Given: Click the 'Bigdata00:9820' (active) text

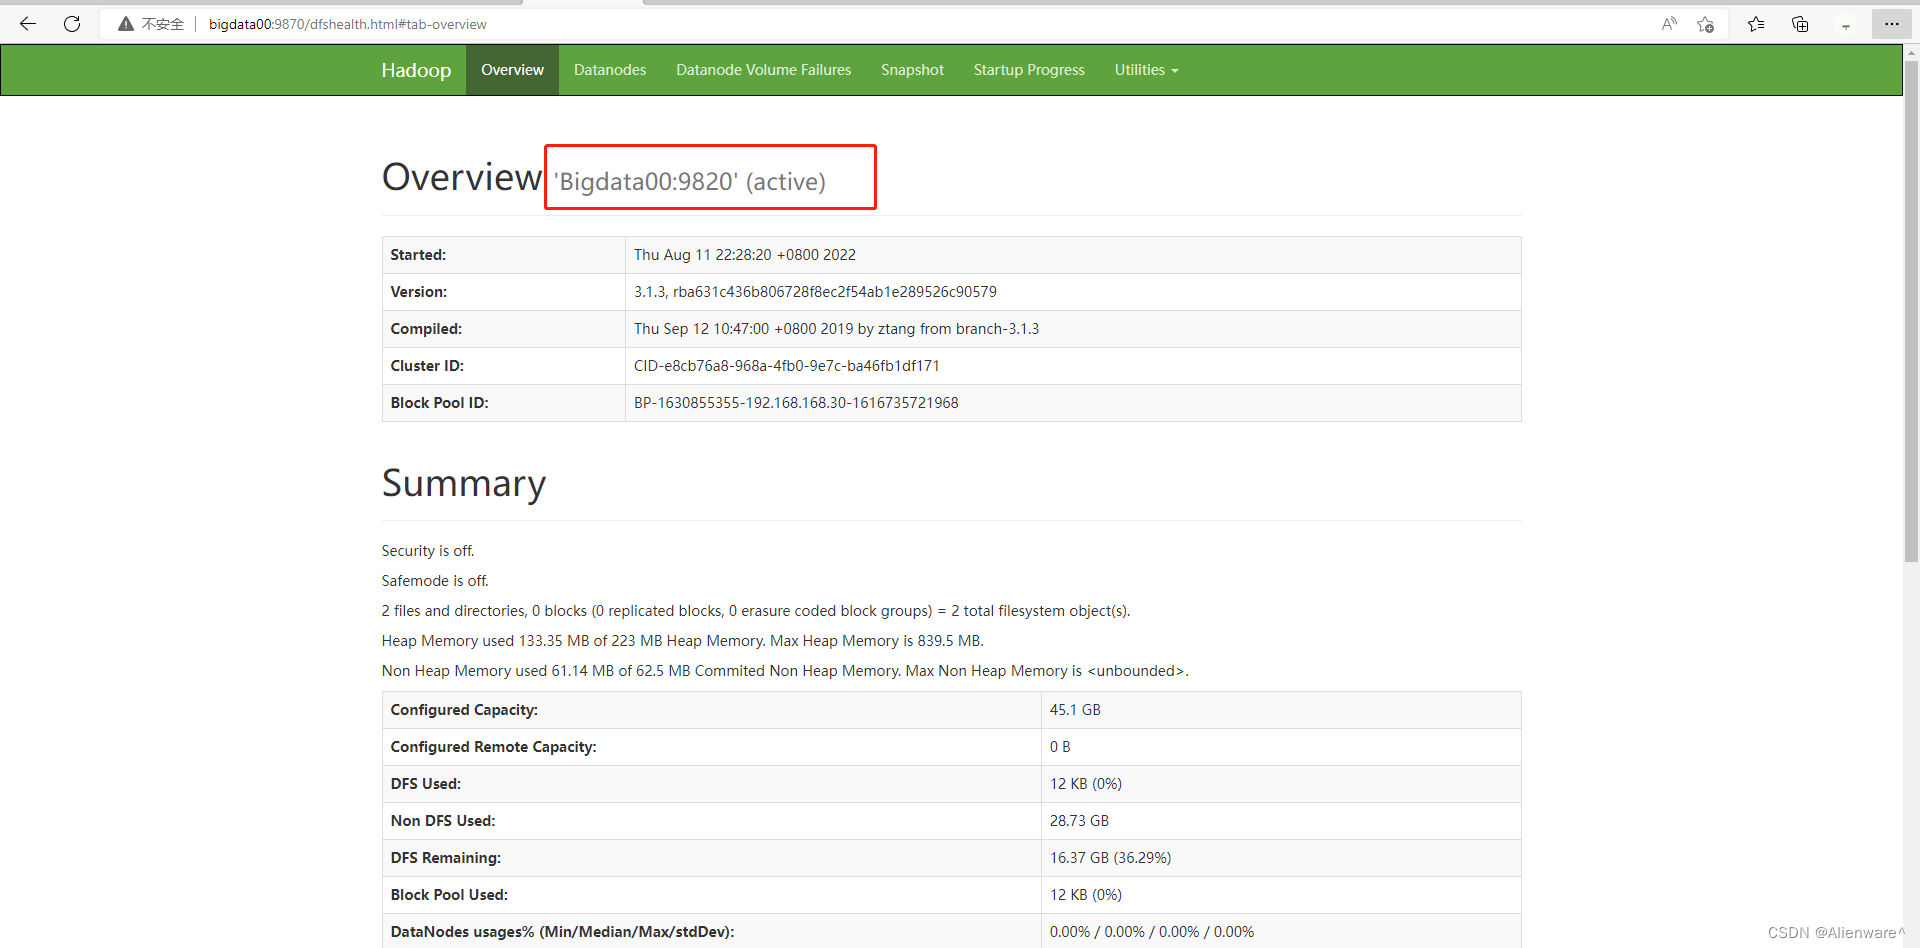Looking at the screenshot, I should point(690,182).
